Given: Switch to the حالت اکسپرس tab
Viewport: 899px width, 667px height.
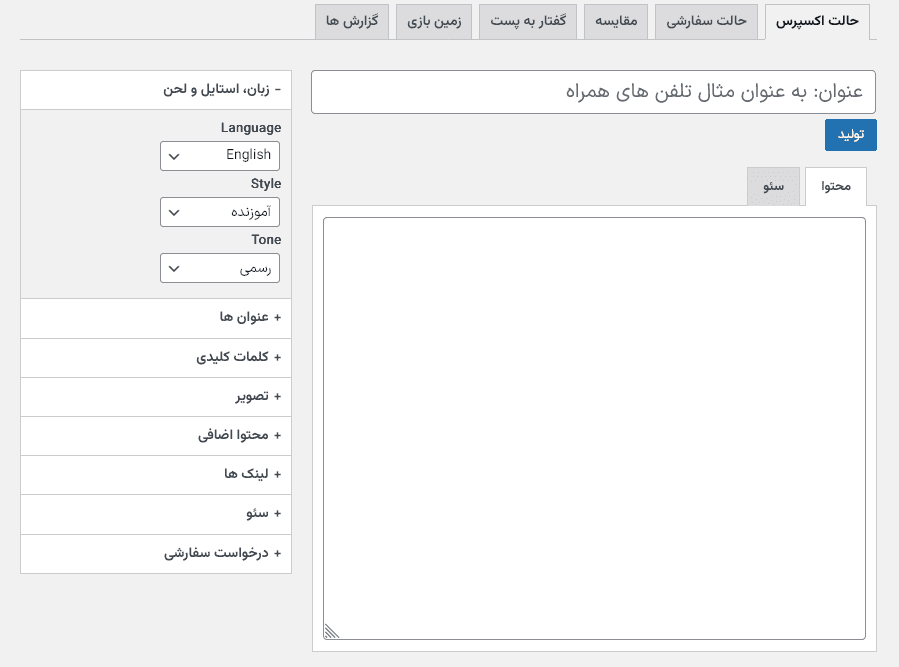Looking at the screenshot, I should (817, 22).
